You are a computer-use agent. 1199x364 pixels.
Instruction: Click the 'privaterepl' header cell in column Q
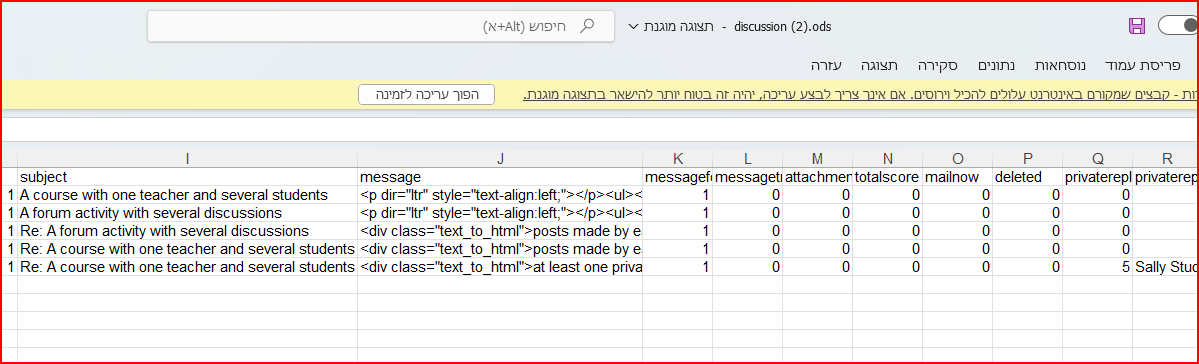tap(1097, 177)
